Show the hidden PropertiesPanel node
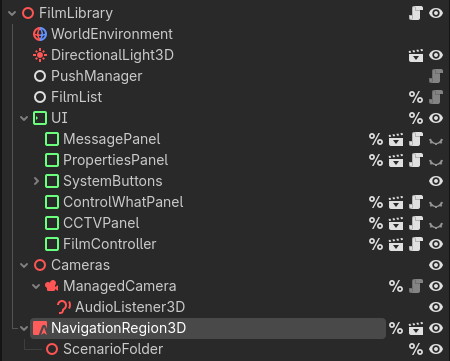The width and height of the screenshot is (450, 361). tap(436, 162)
